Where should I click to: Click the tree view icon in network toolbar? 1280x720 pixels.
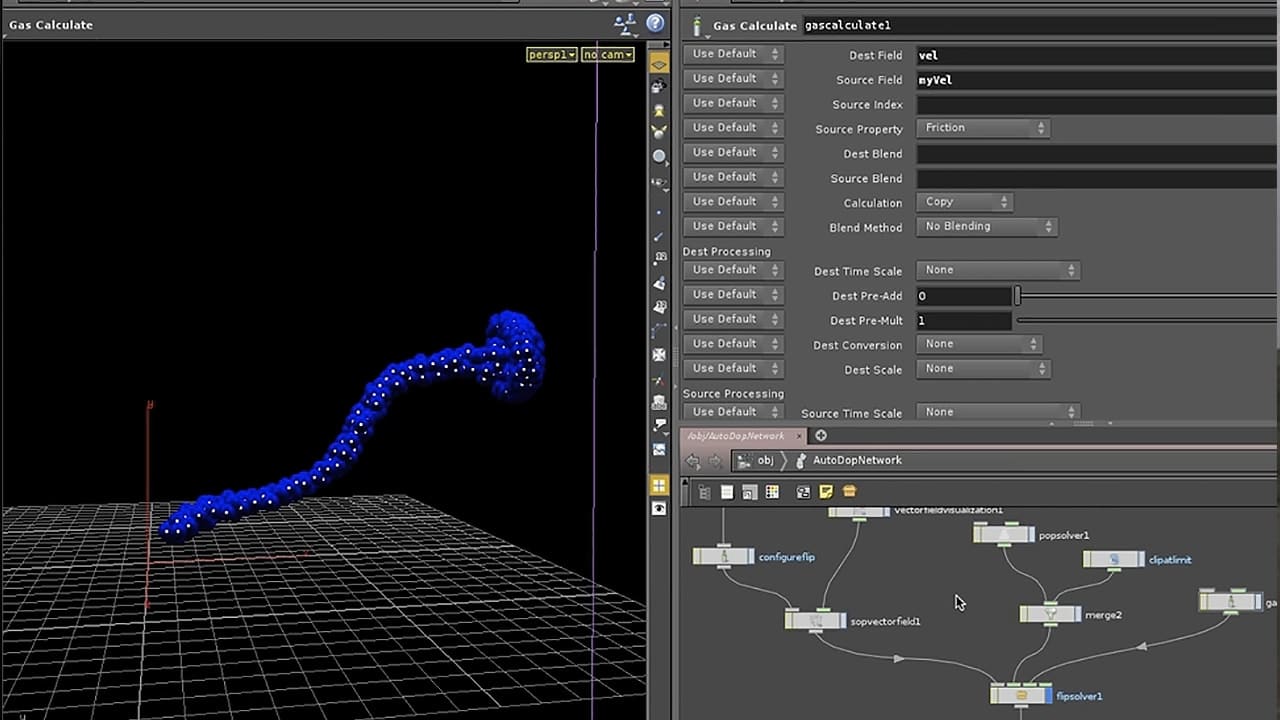(x=705, y=492)
